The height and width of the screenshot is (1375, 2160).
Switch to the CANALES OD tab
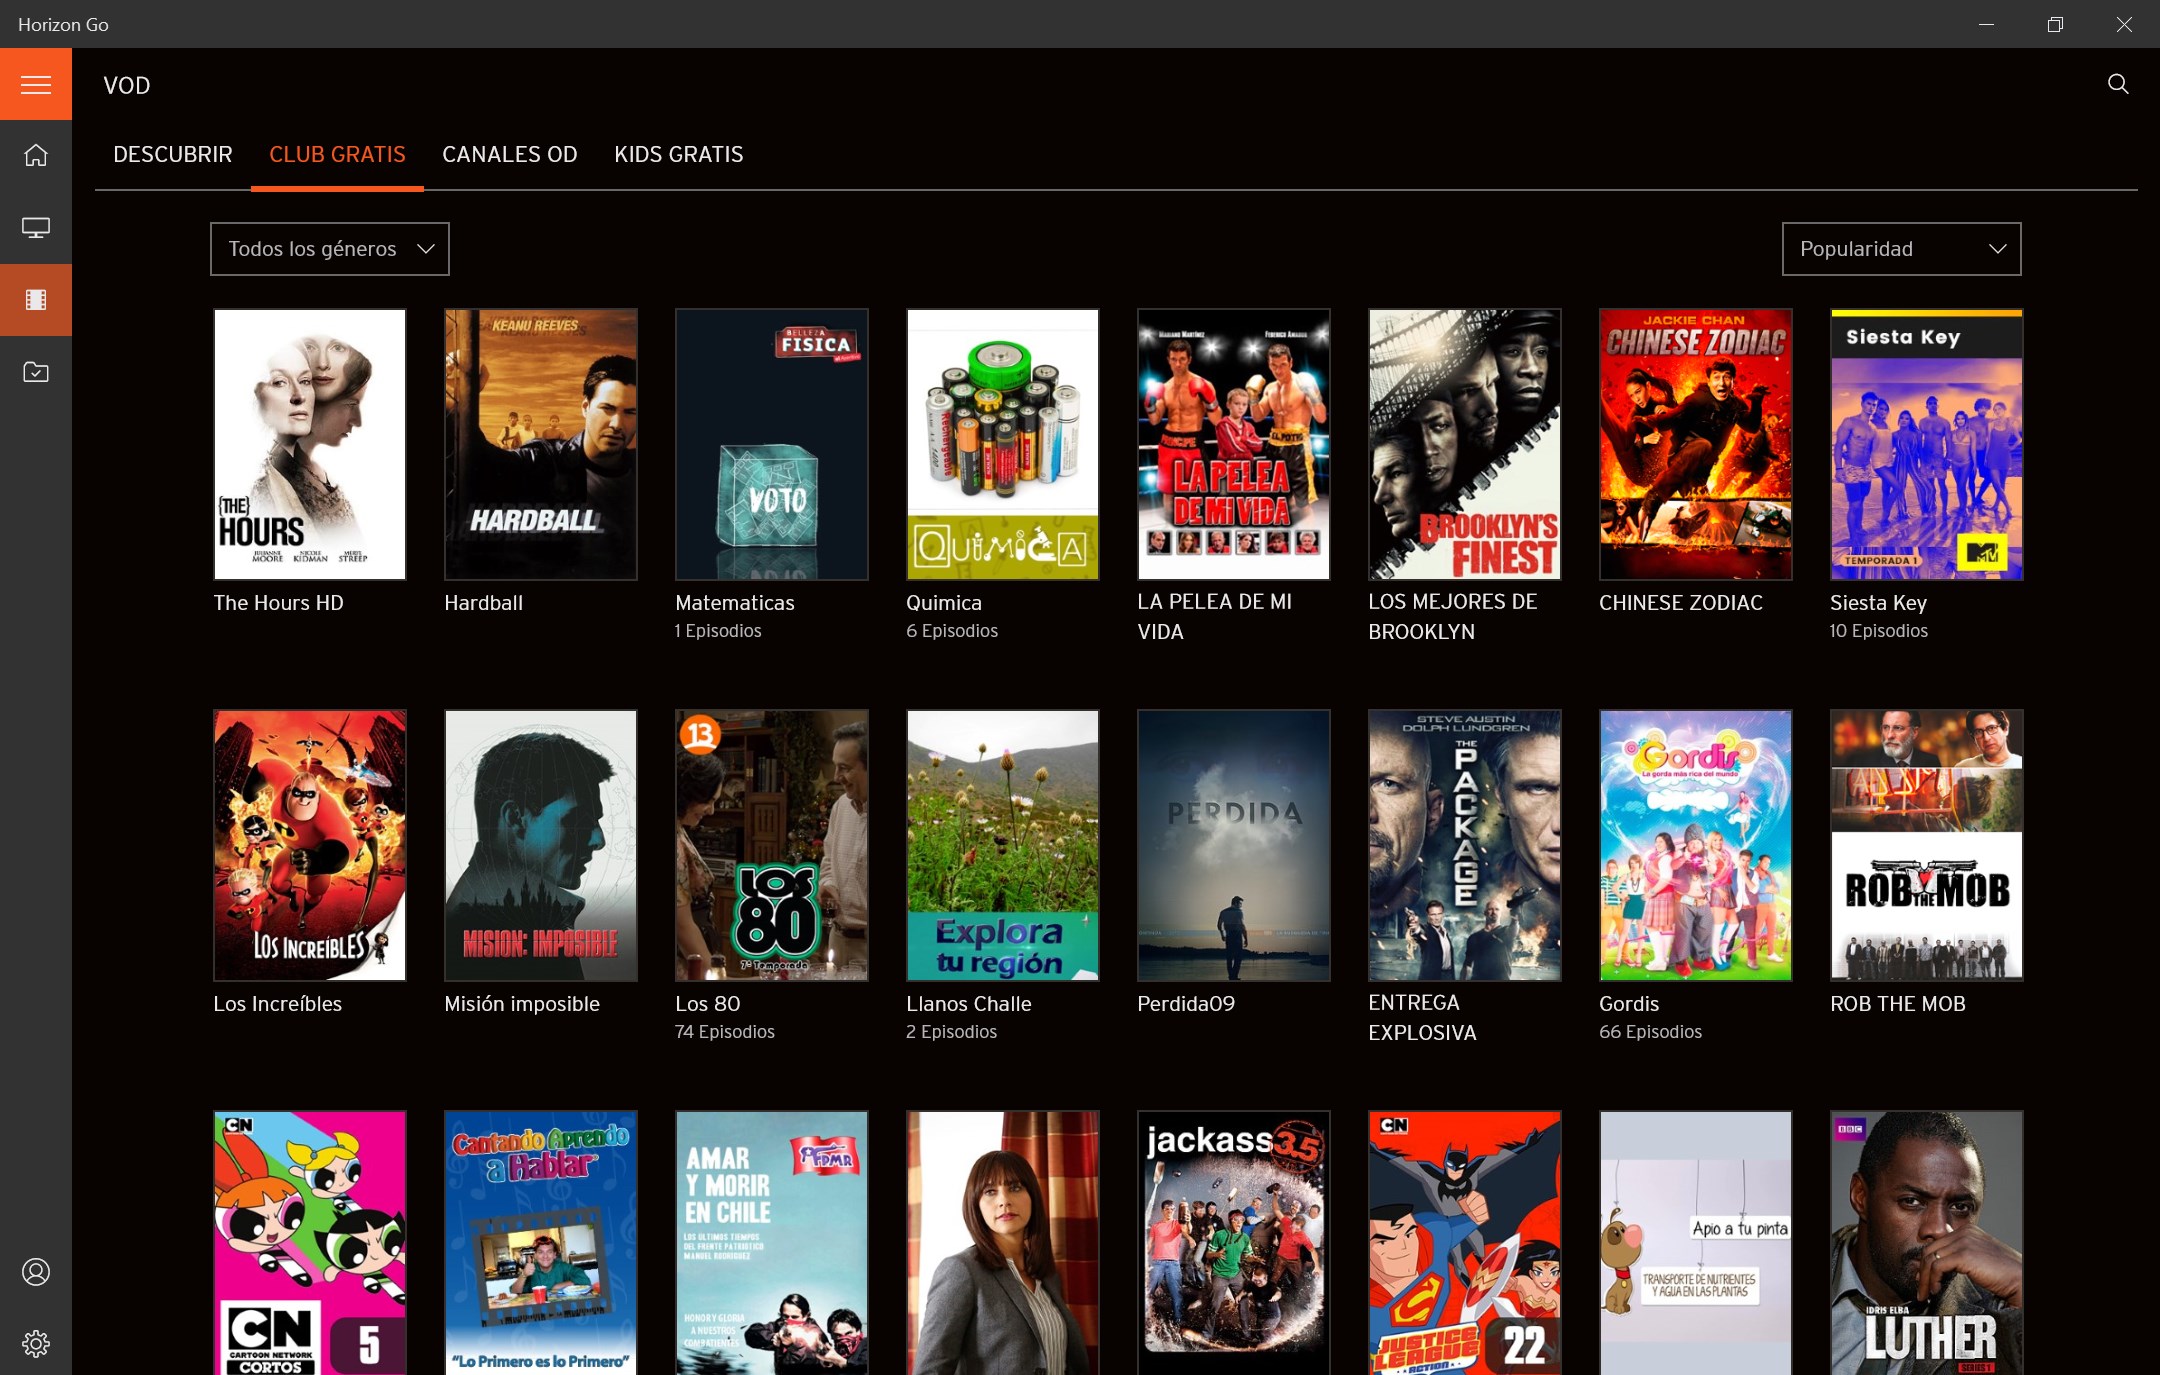tap(510, 155)
